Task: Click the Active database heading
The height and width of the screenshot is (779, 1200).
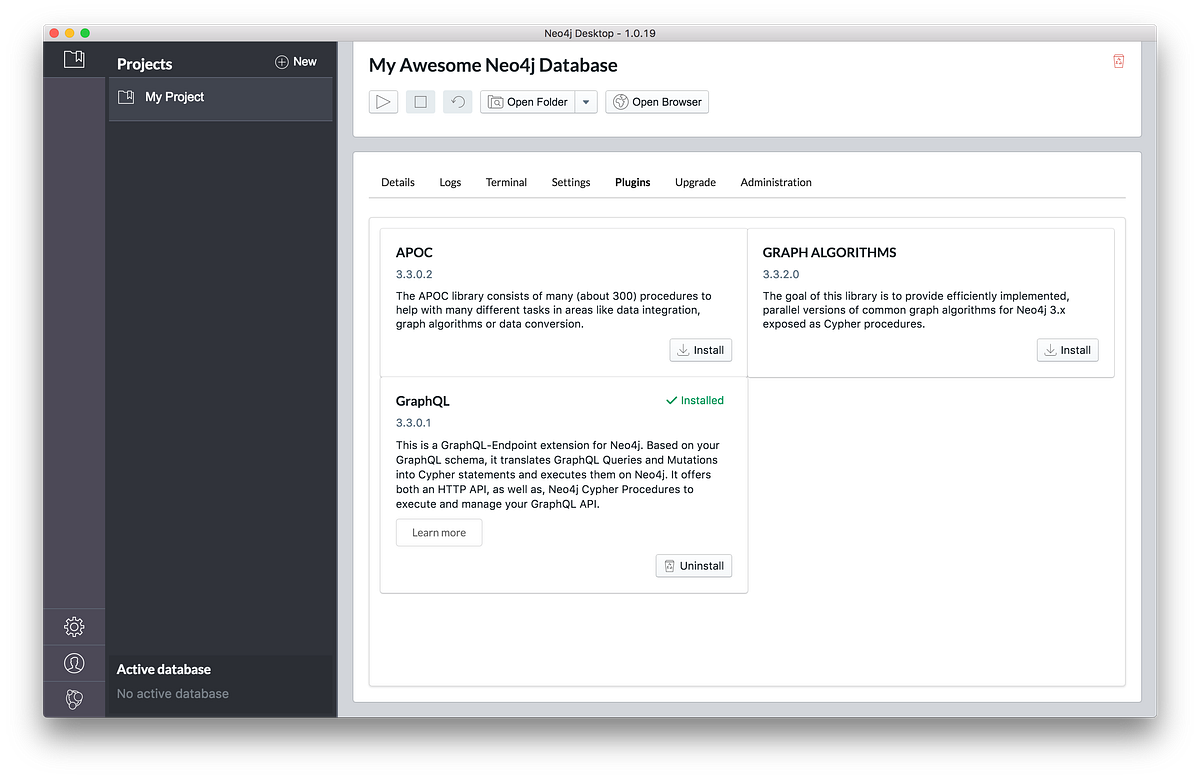Action: [x=164, y=669]
